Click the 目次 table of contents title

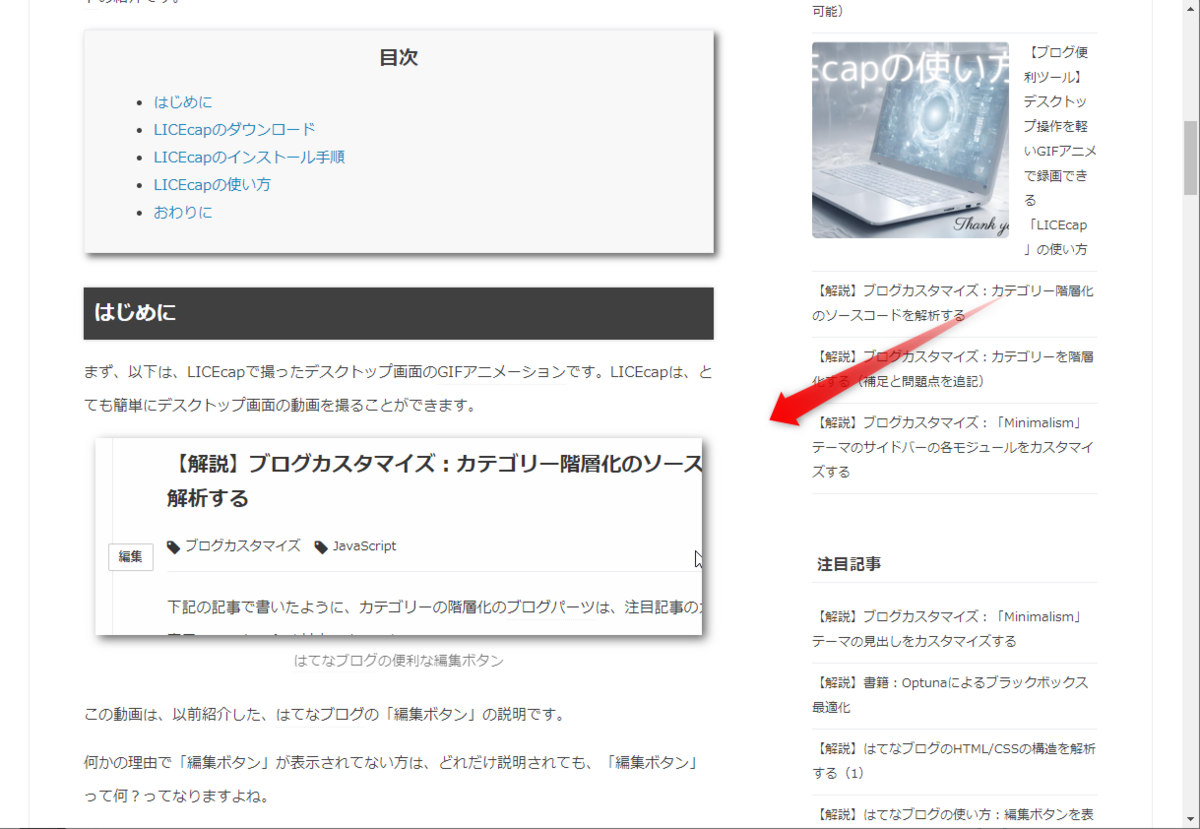(x=399, y=58)
